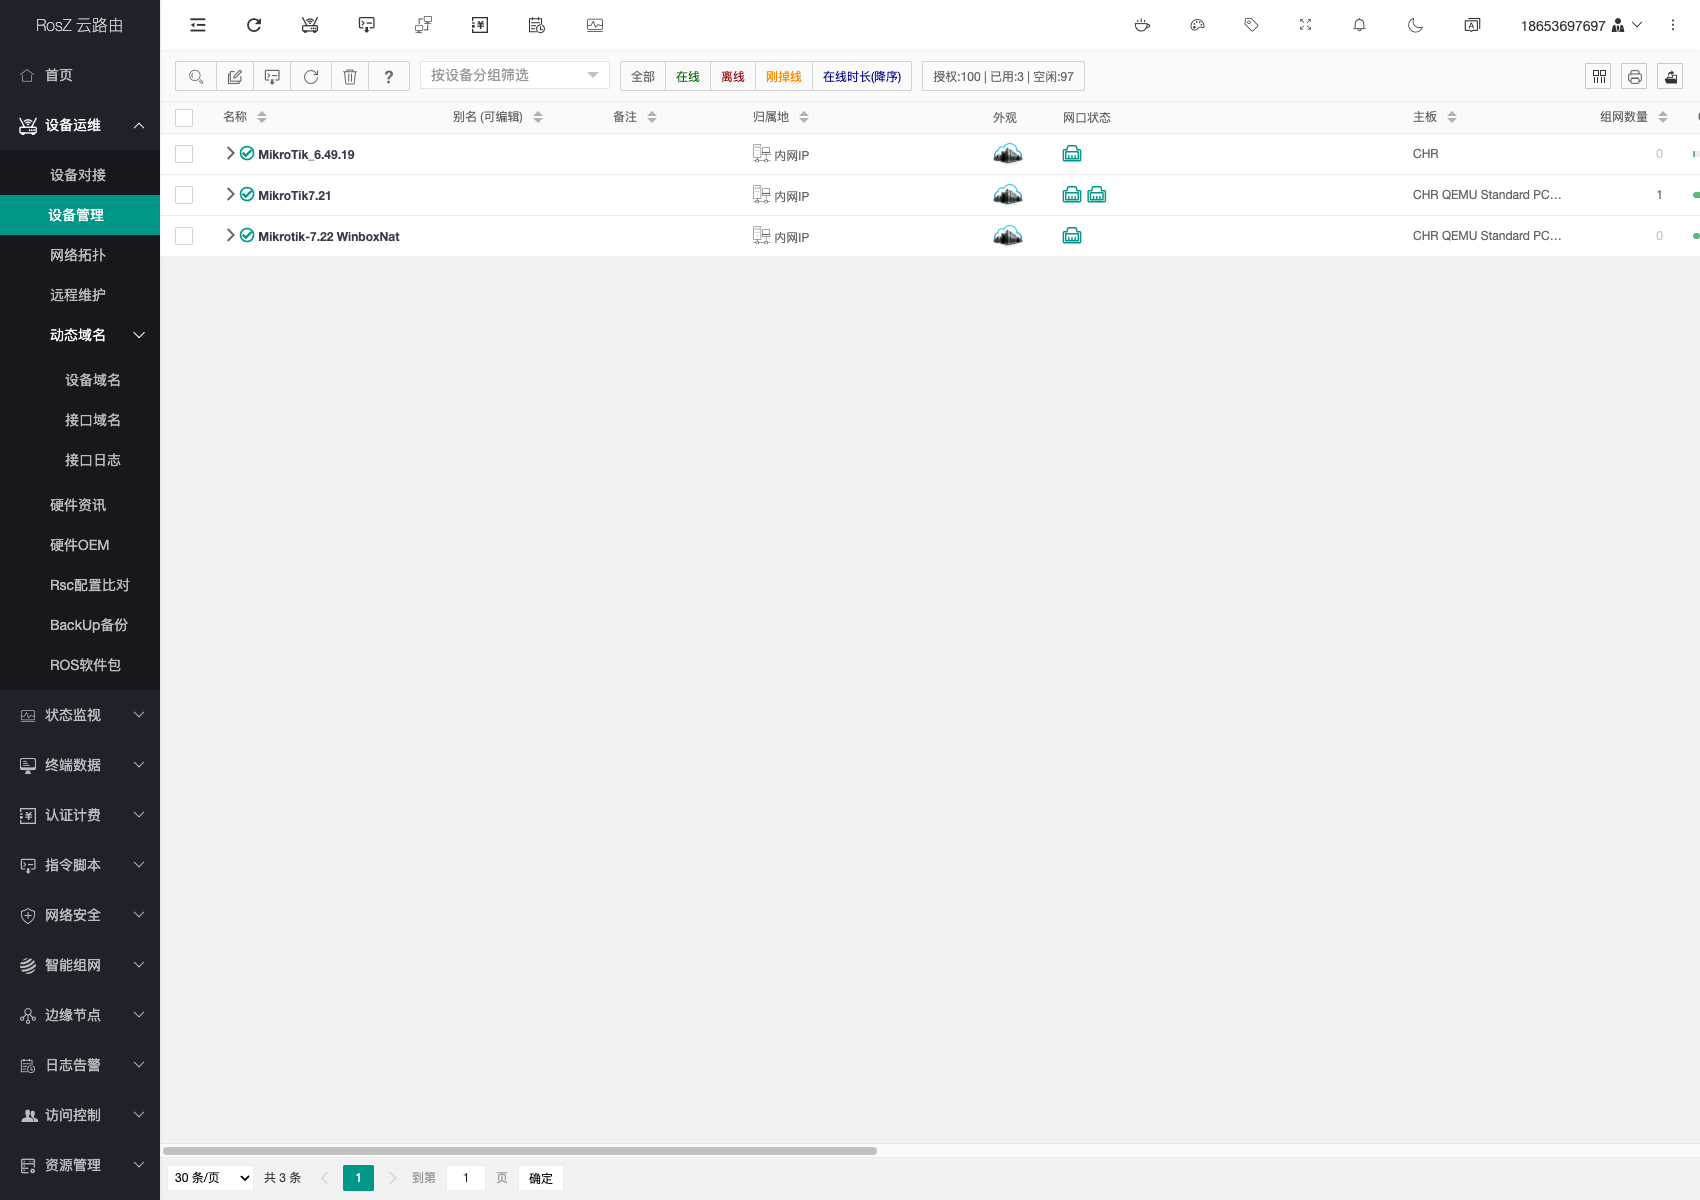Change the 30 per page selector
1700x1200 pixels.
211,1178
